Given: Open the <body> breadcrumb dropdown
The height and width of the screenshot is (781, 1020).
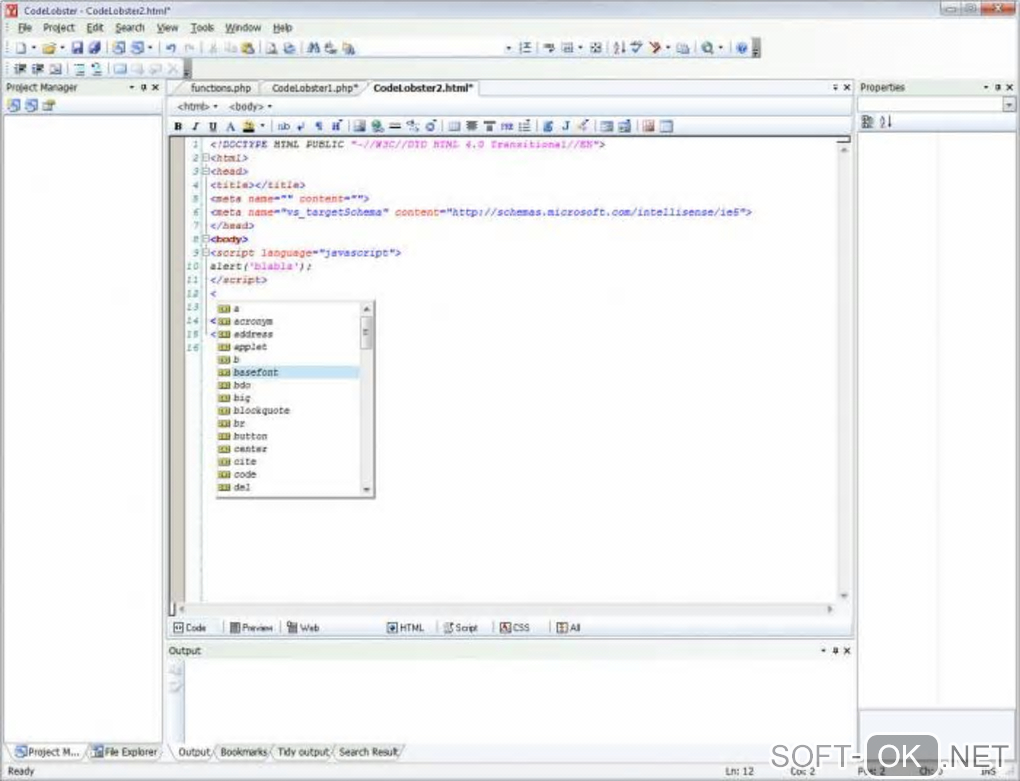Looking at the screenshot, I should point(269,107).
